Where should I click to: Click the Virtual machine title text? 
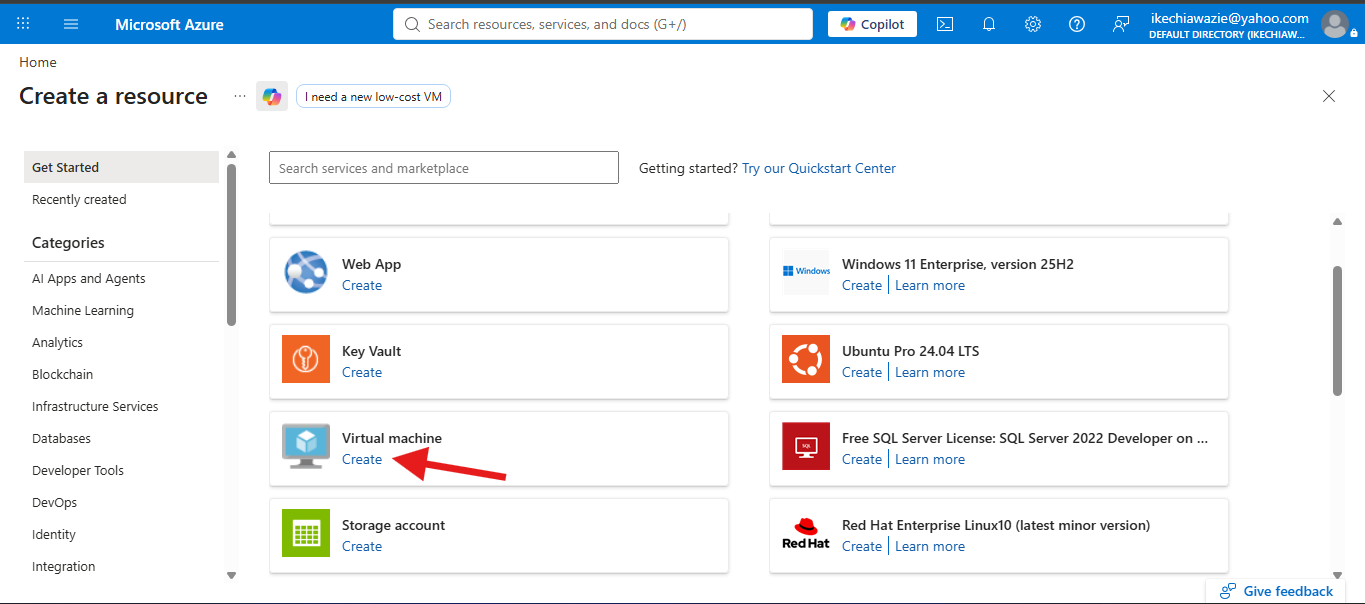point(392,438)
